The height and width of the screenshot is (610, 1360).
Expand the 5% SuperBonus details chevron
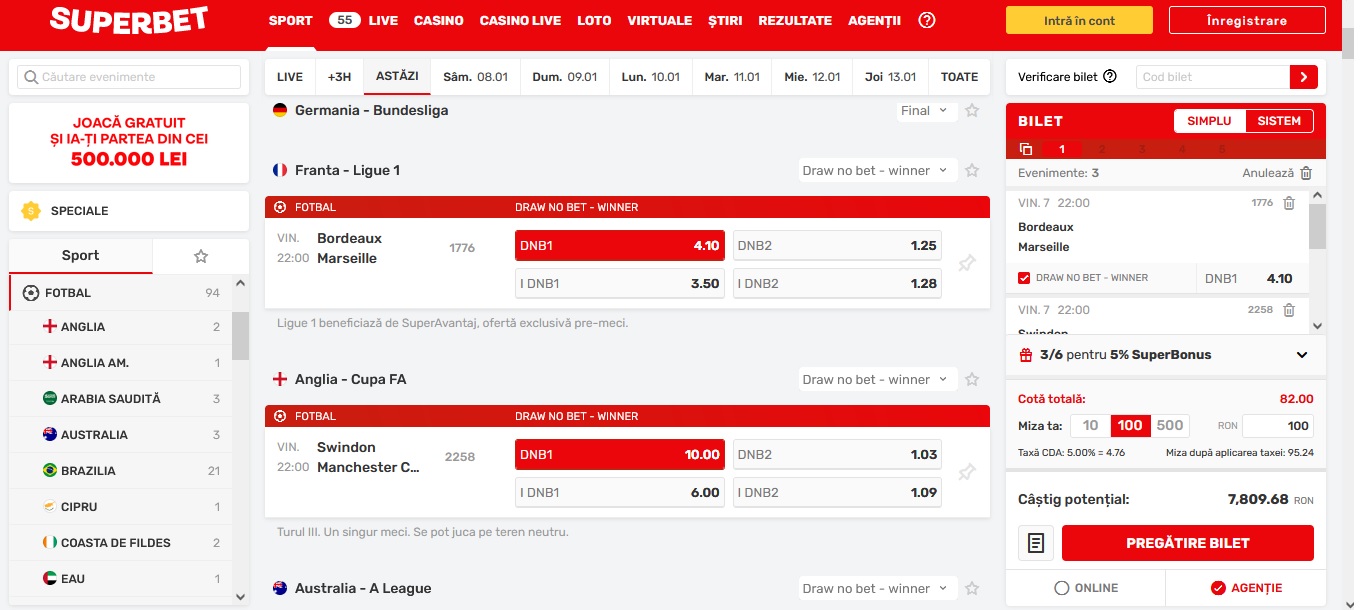coord(1302,355)
